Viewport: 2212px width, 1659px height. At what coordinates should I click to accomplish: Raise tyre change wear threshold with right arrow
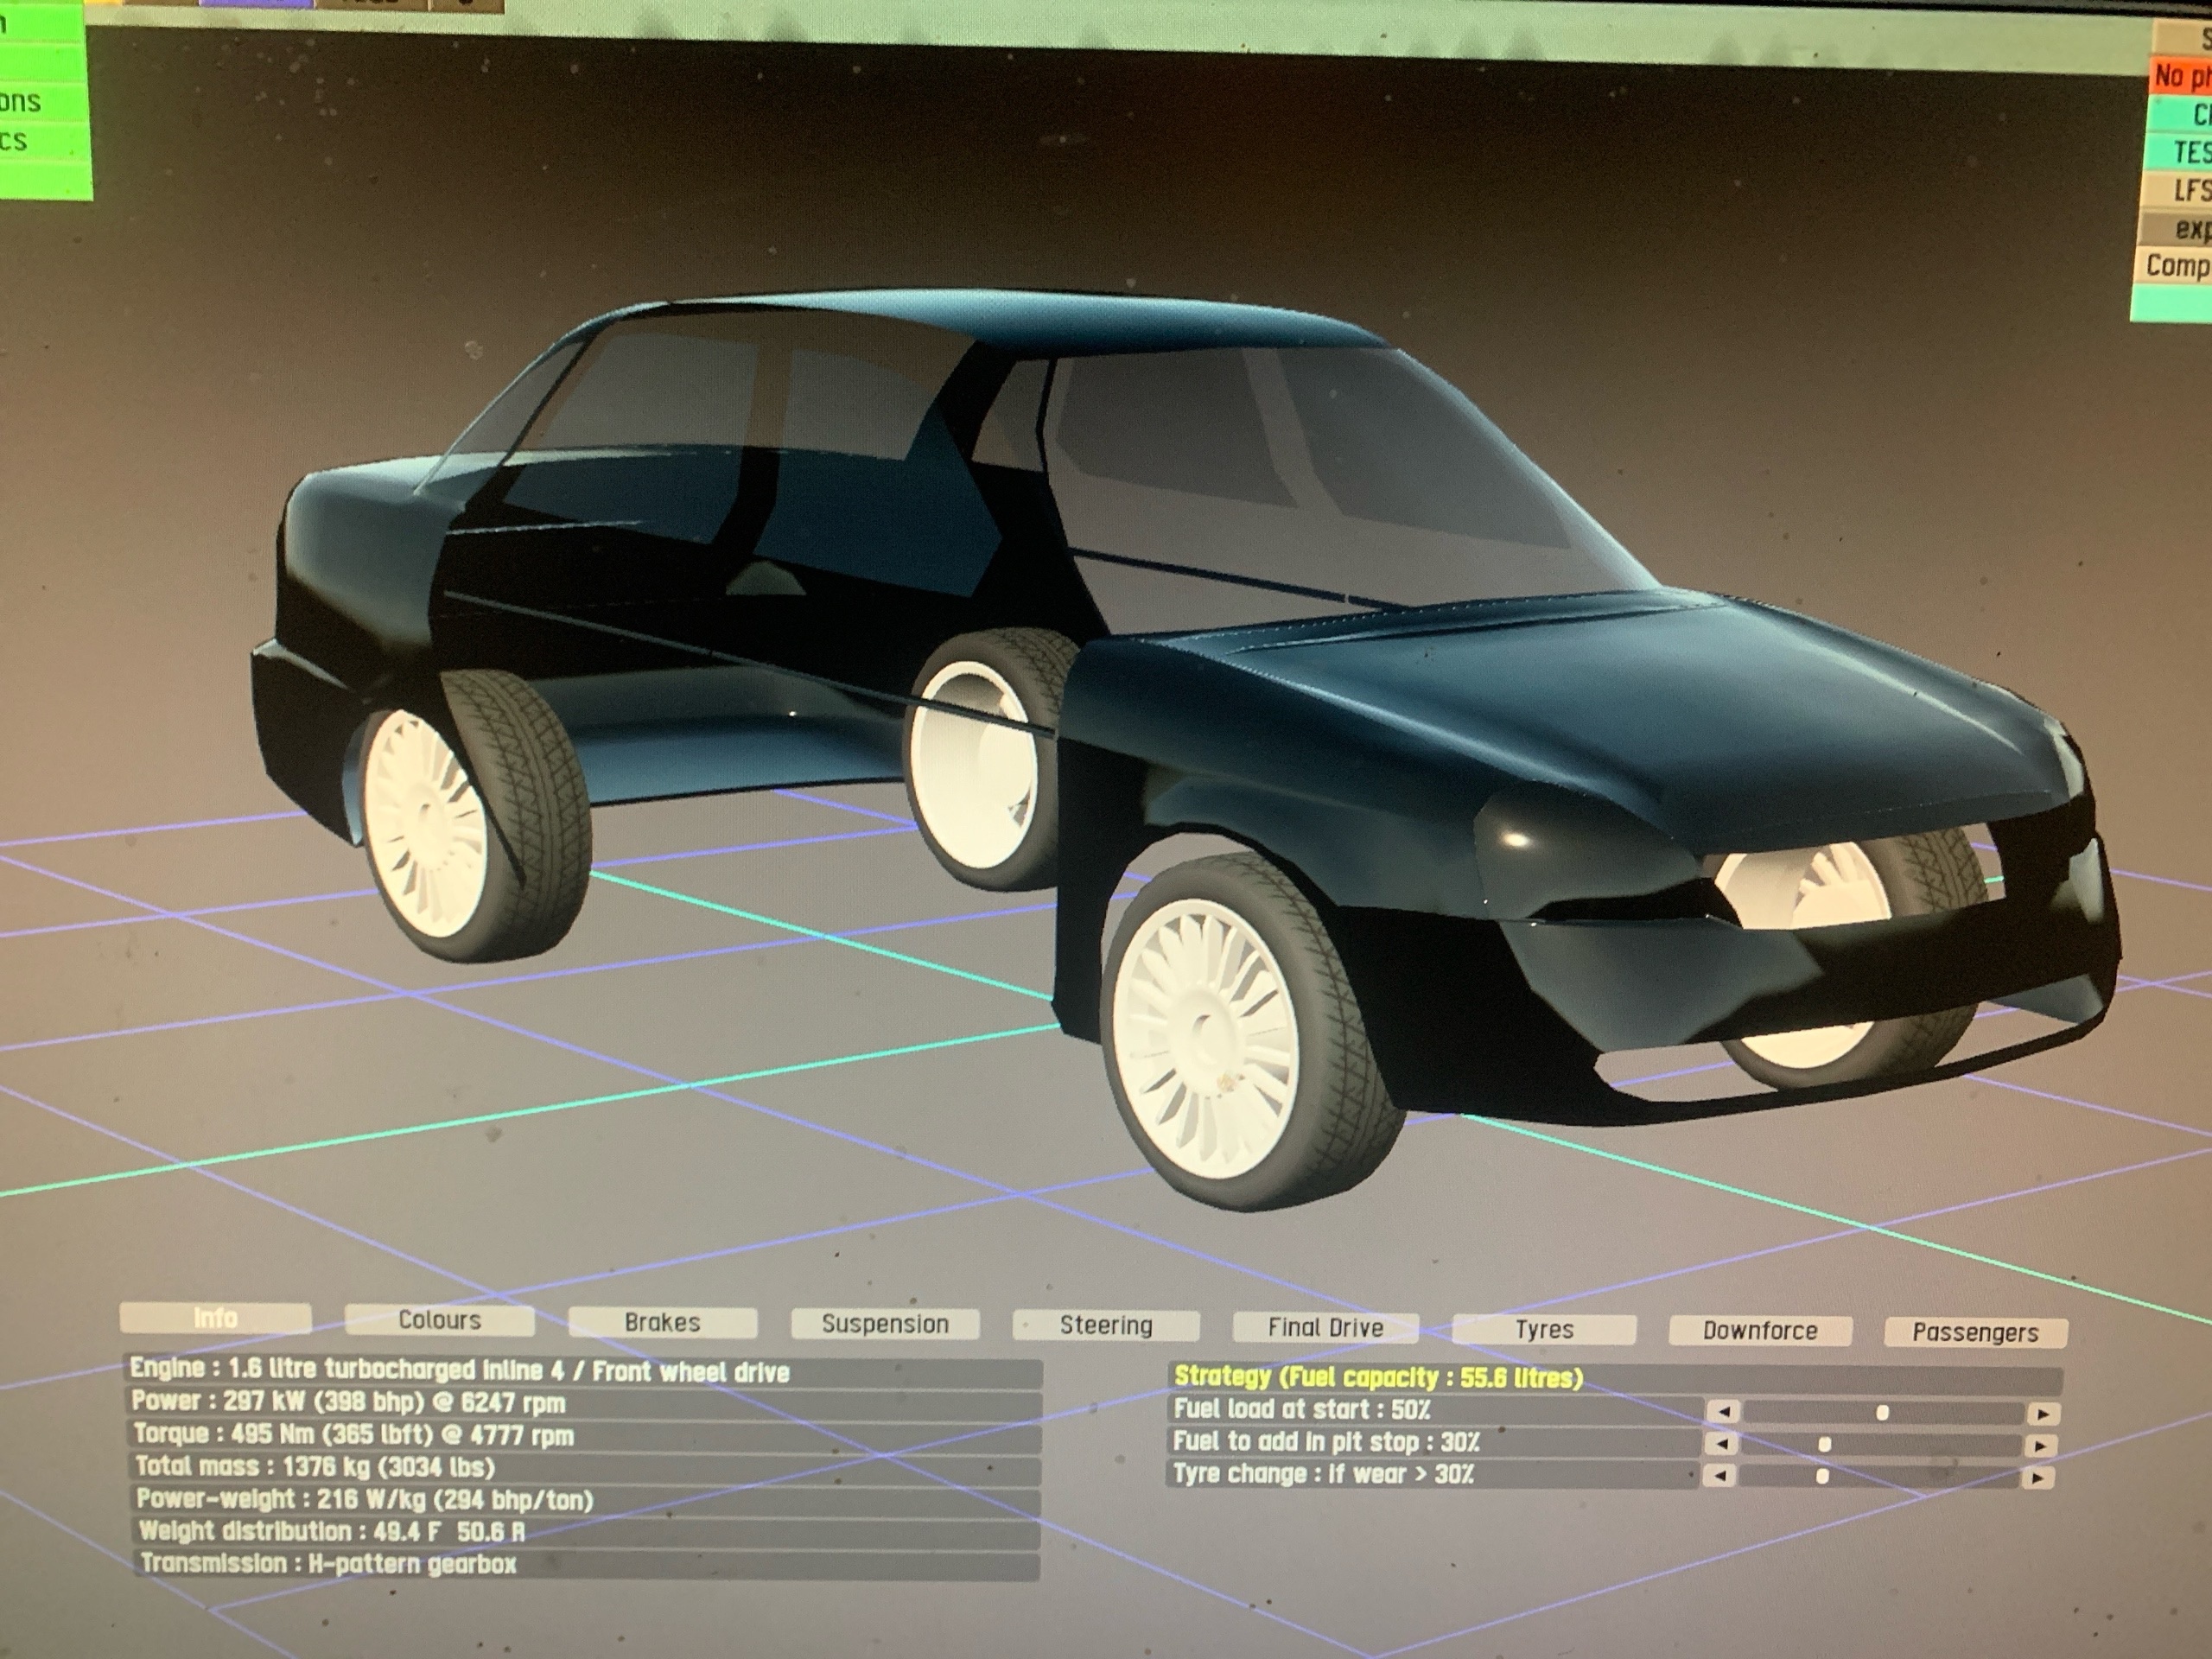click(2039, 1478)
